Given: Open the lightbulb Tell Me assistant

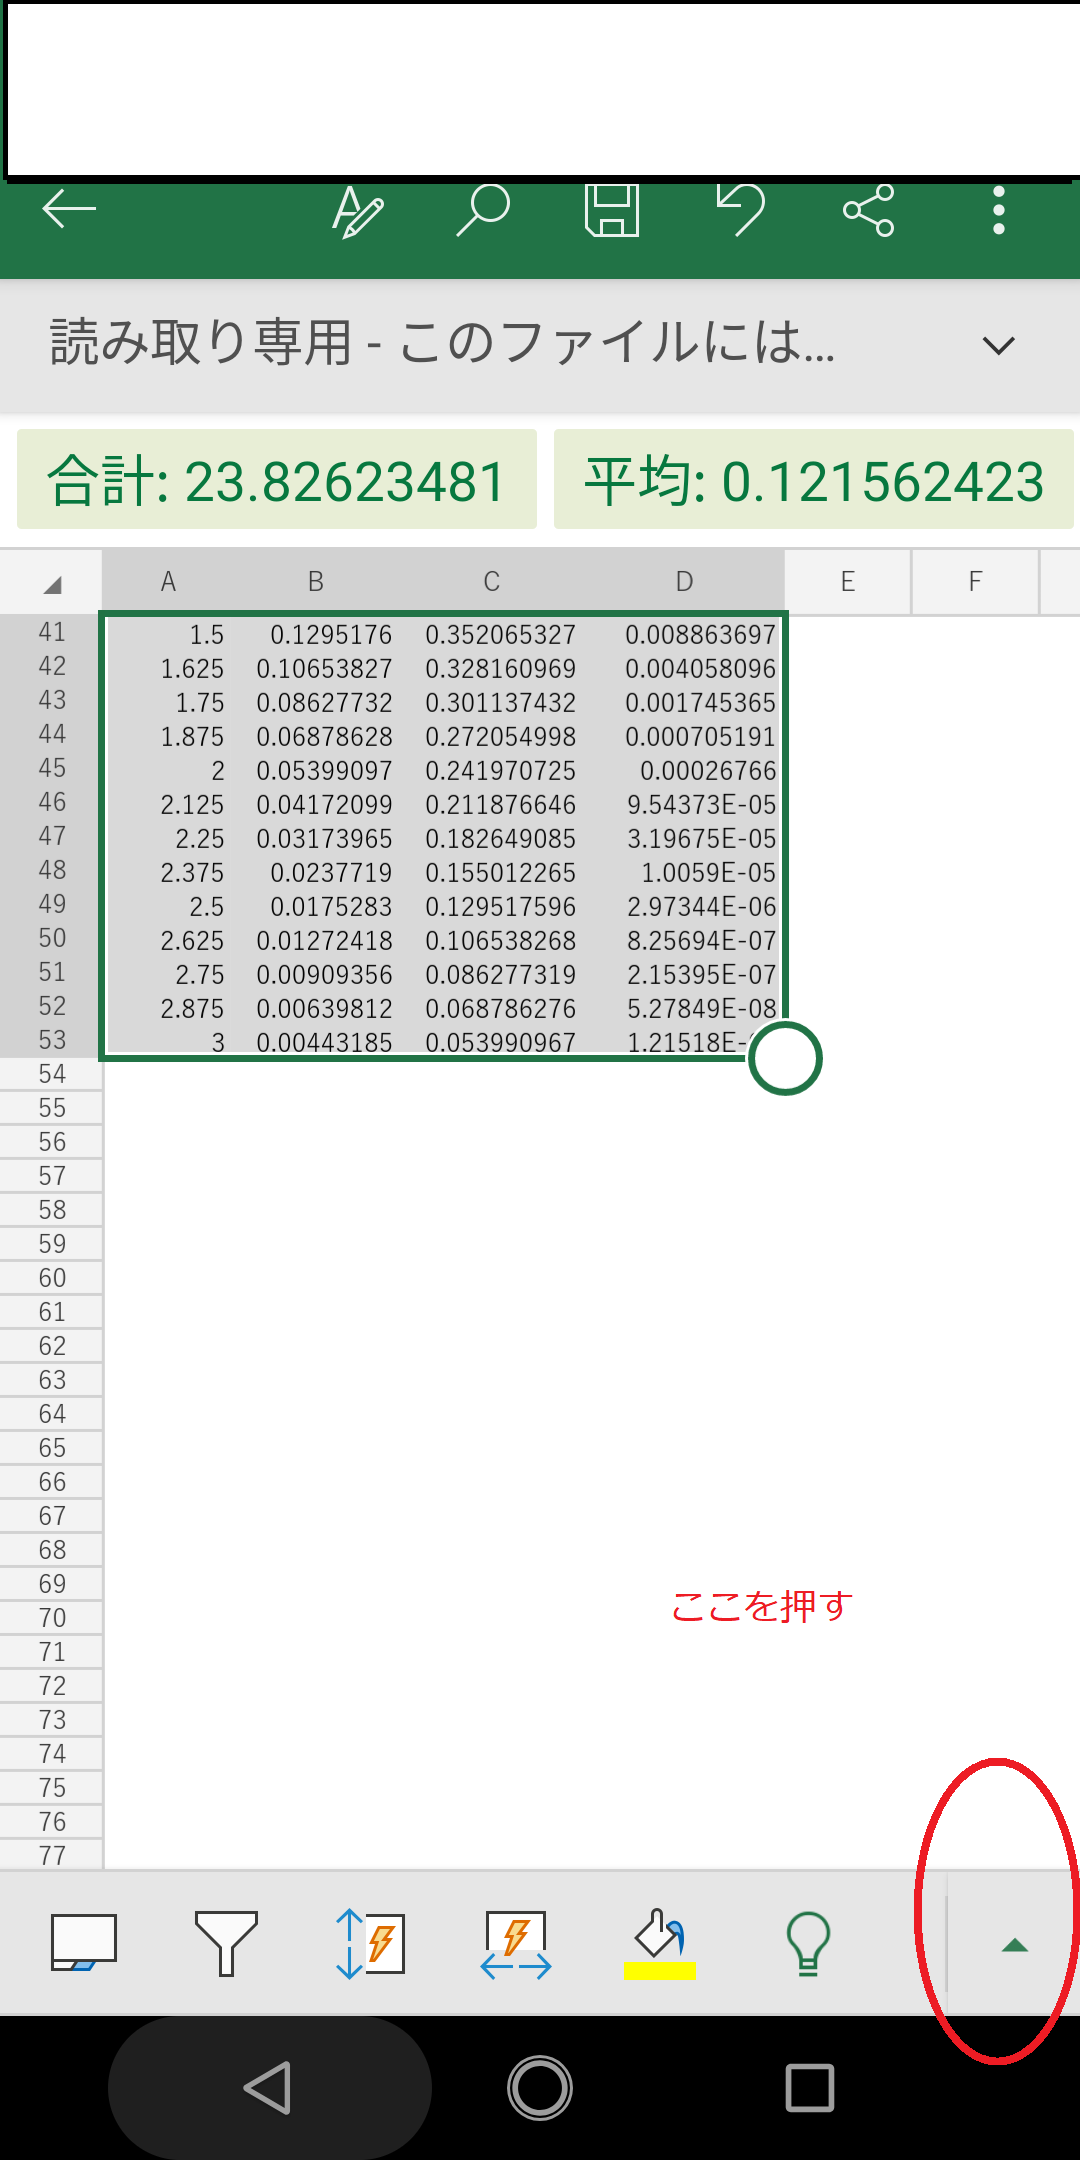Looking at the screenshot, I should (808, 1943).
